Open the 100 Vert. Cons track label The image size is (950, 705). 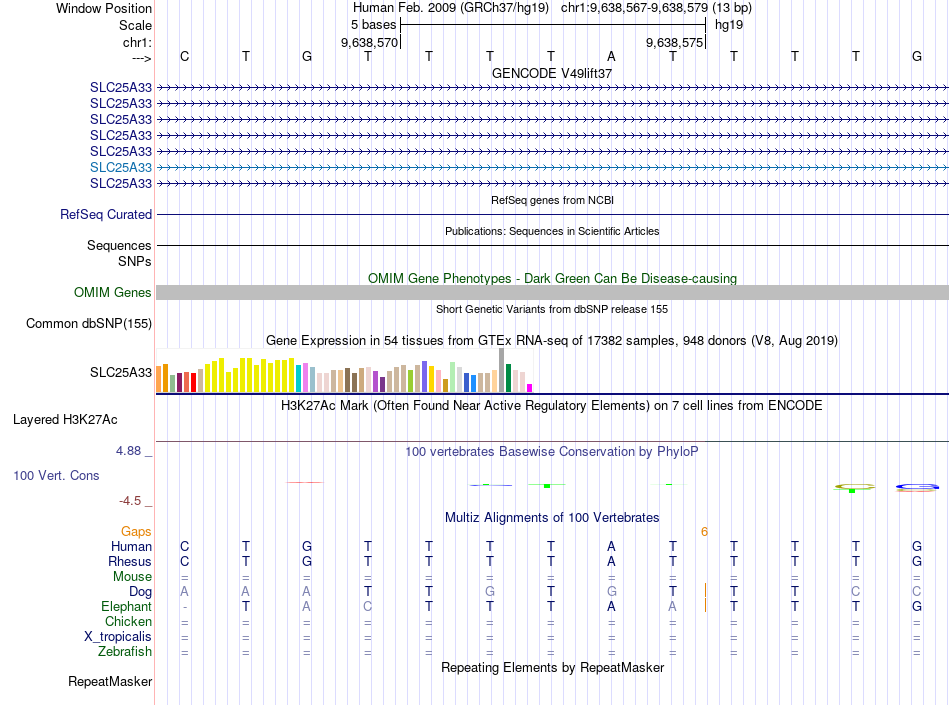[x=56, y=475]
